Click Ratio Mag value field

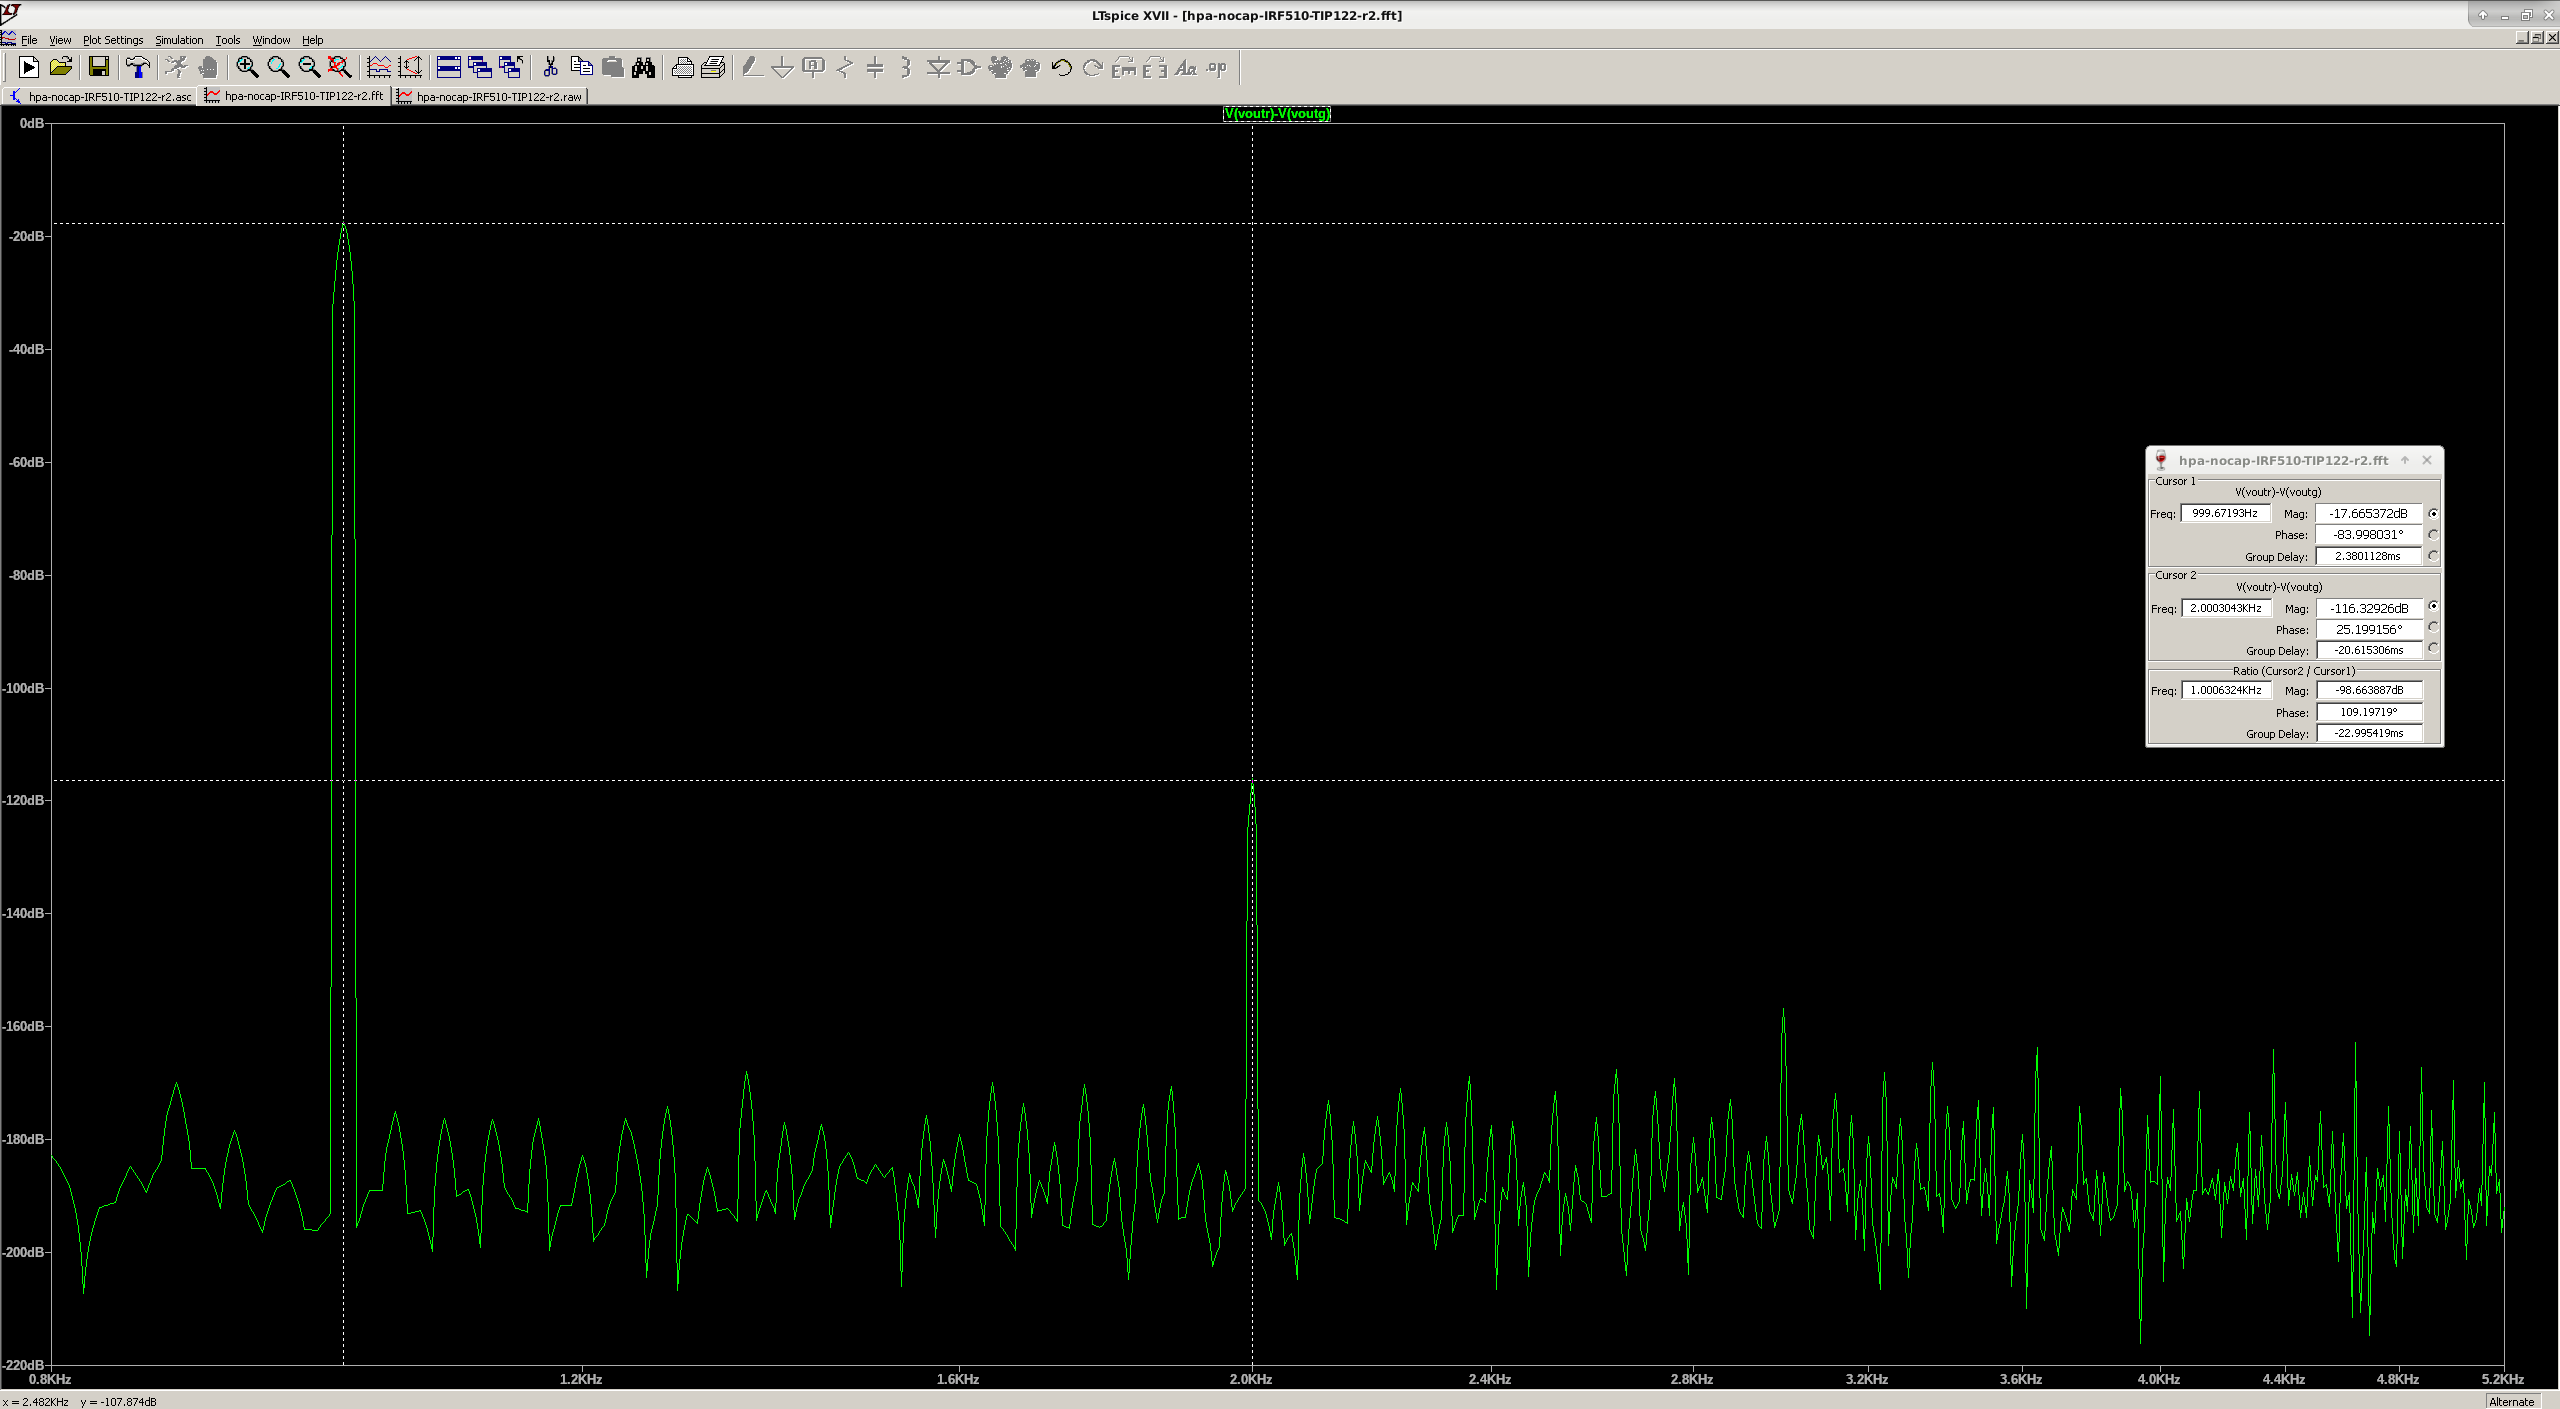click(x=2368, y=690)
